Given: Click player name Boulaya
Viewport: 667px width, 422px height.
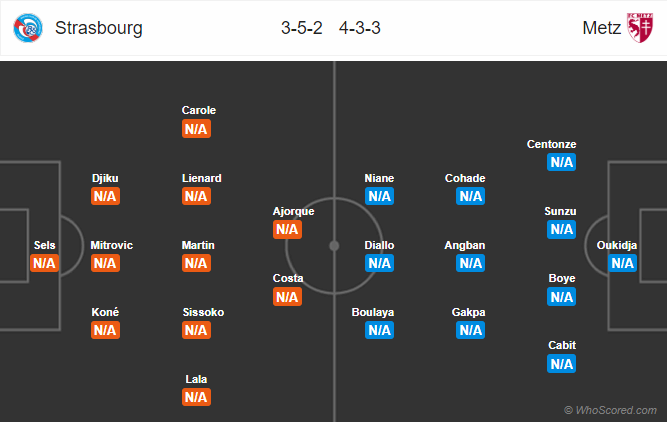Looking at the screenshot, I should tap(373, 312).
